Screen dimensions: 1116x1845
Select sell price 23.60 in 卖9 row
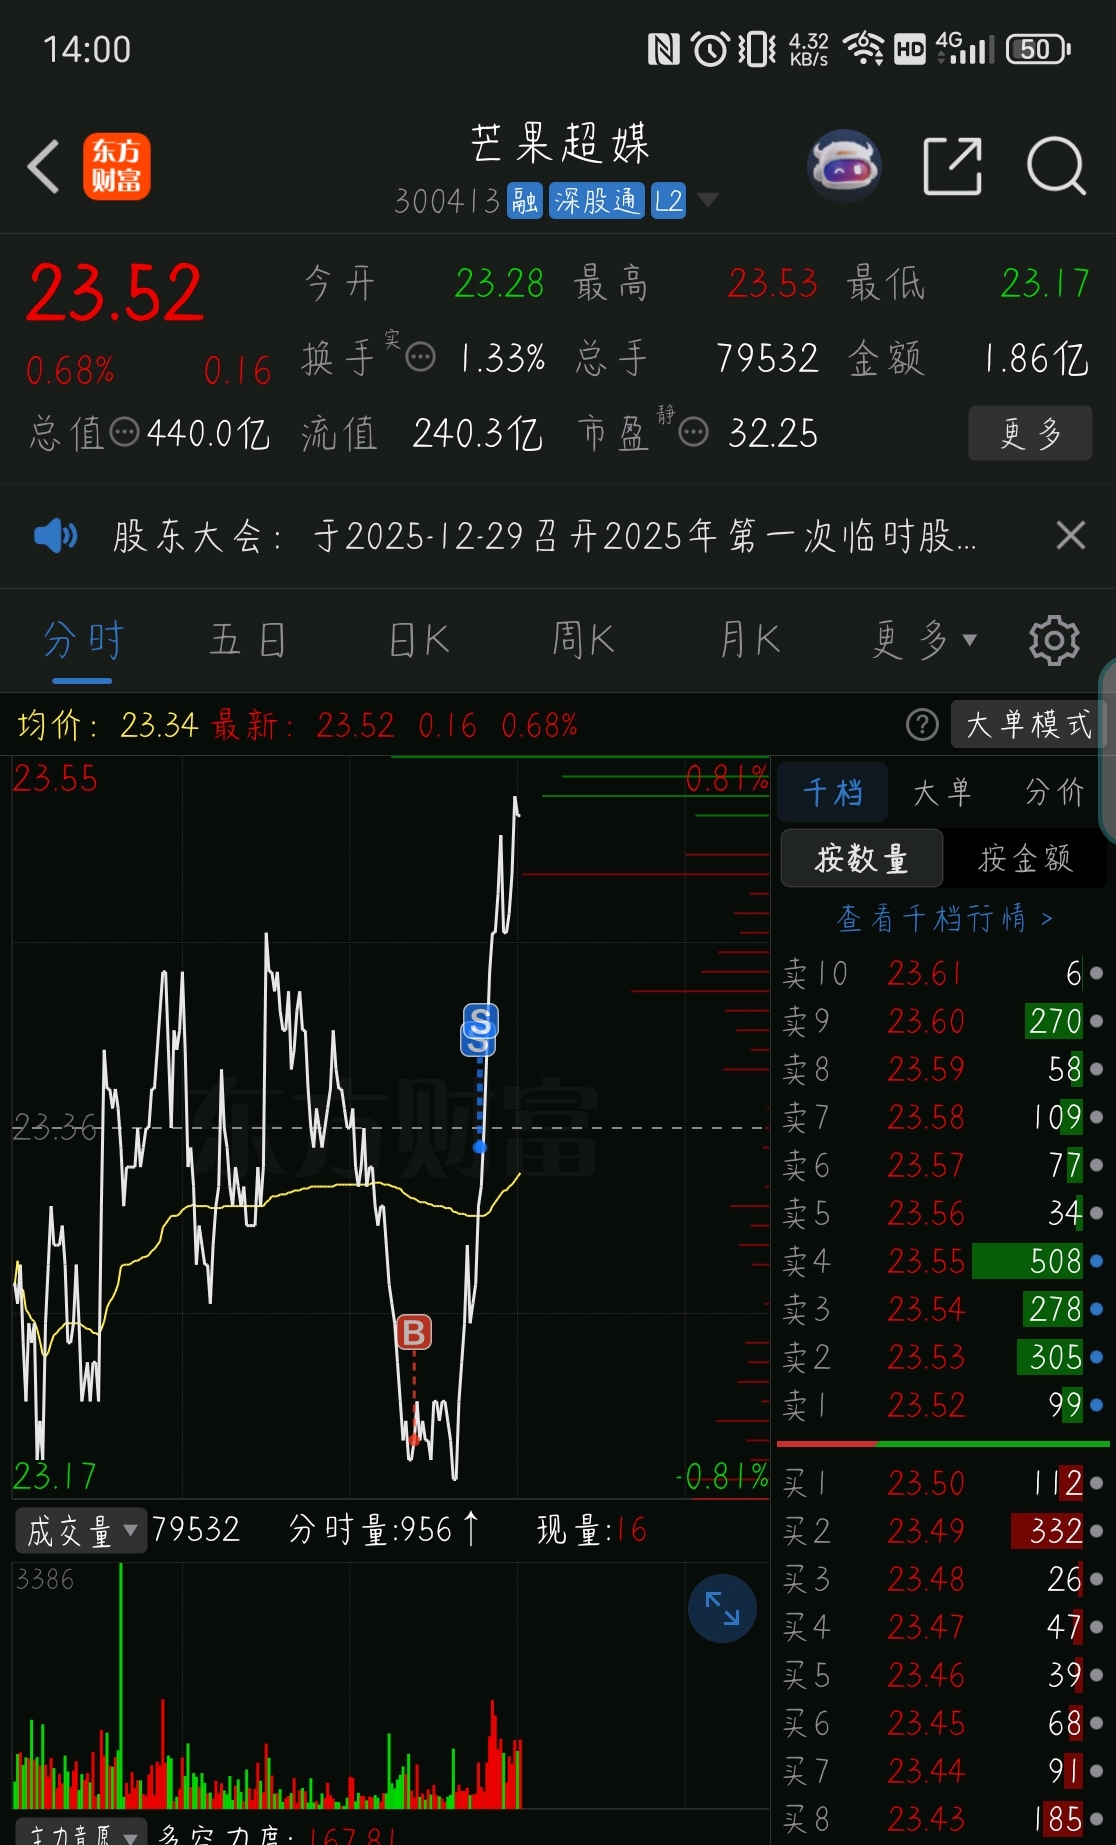coord(926,1021)
